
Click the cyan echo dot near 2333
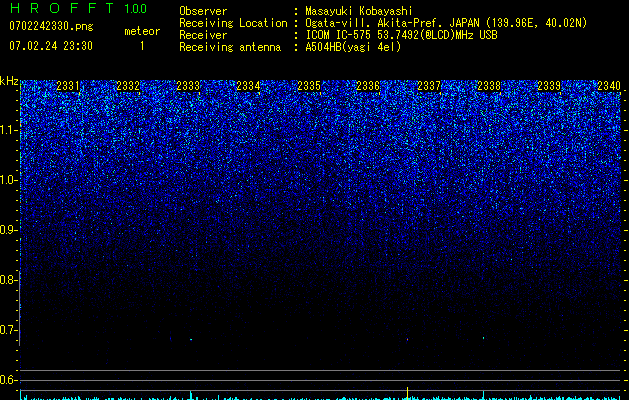click(191, 339)
